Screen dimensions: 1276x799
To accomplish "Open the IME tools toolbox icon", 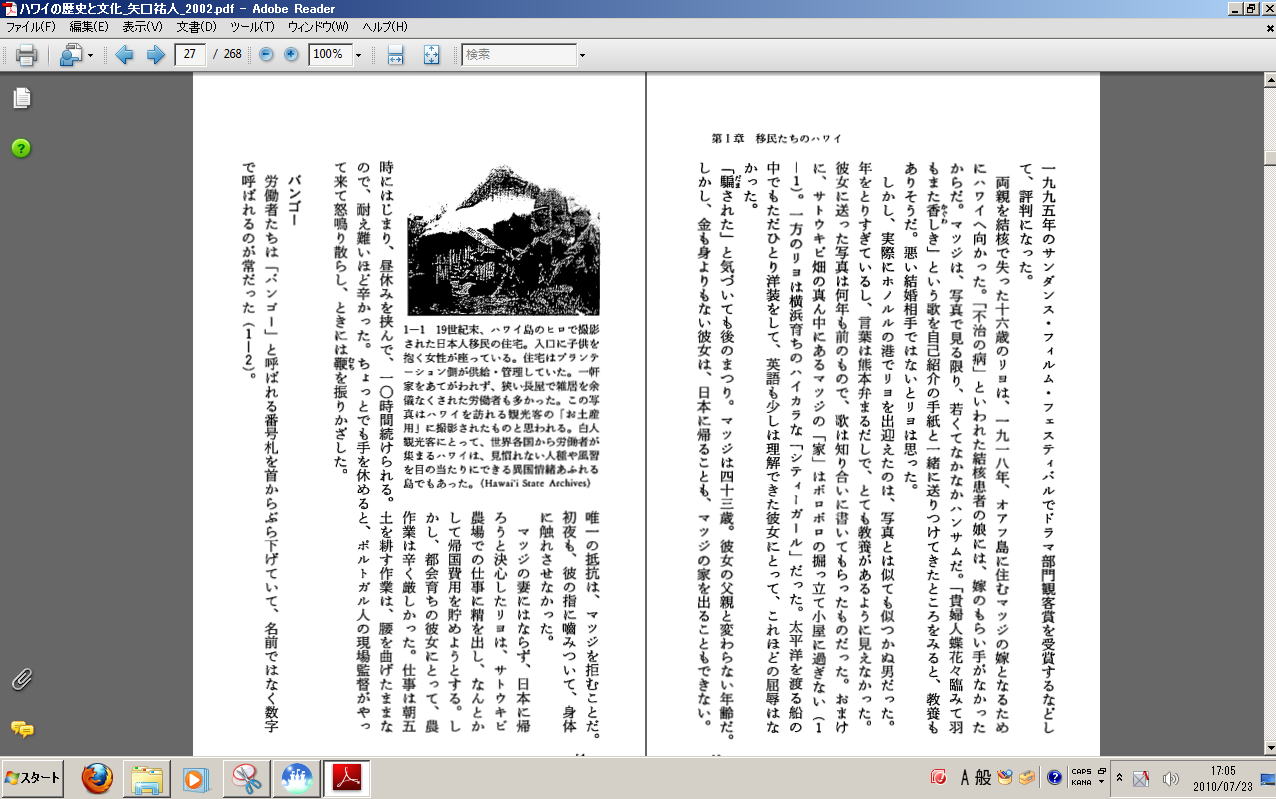I will tap(1026, 777).
